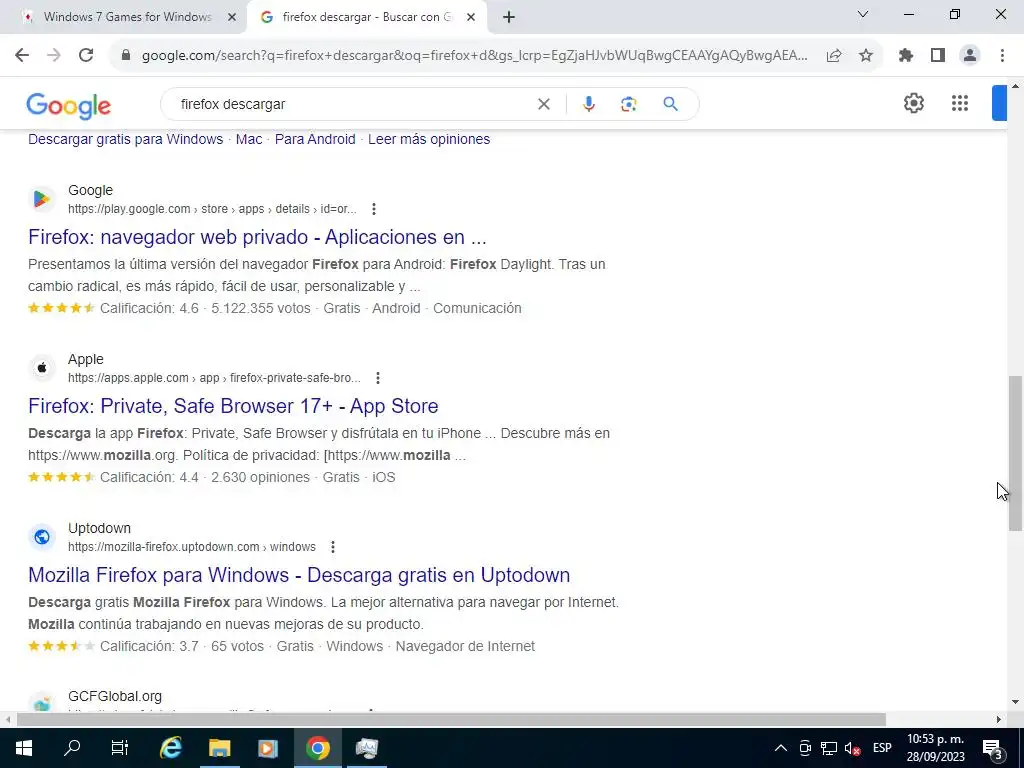Click the Apple favicon
The height and width of the screenshot is (768, 1024).
point(42,368)
